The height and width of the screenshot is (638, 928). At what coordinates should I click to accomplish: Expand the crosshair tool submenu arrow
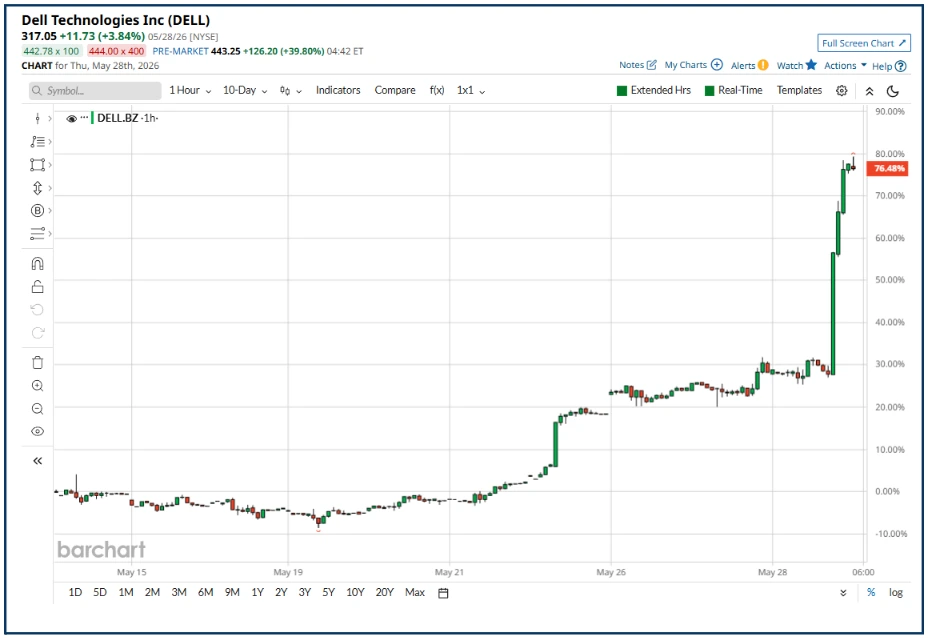(50, 118)
